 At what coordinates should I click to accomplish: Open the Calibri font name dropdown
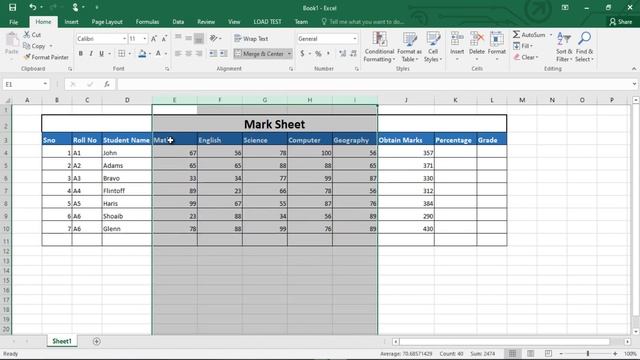point(124,39)
